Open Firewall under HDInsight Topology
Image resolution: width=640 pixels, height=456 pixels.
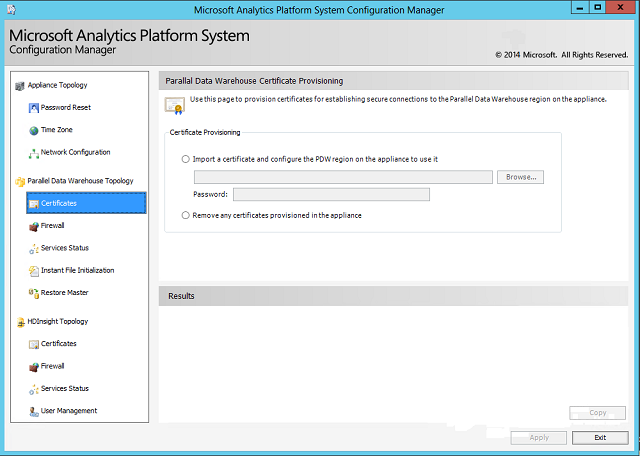pyautogui.click(x=52, y=366)
